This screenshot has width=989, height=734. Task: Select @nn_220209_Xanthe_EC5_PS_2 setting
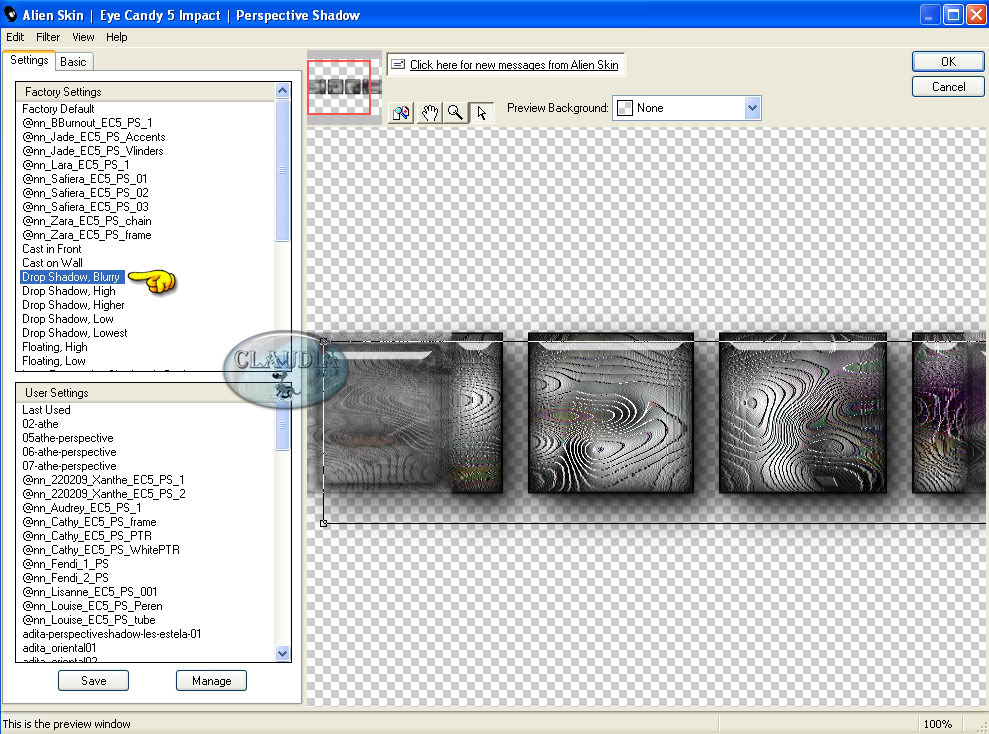(x=104, y=494)
